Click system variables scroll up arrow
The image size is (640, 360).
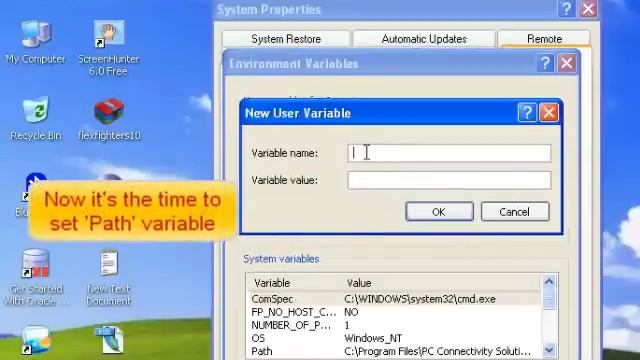tap(549, 282)
